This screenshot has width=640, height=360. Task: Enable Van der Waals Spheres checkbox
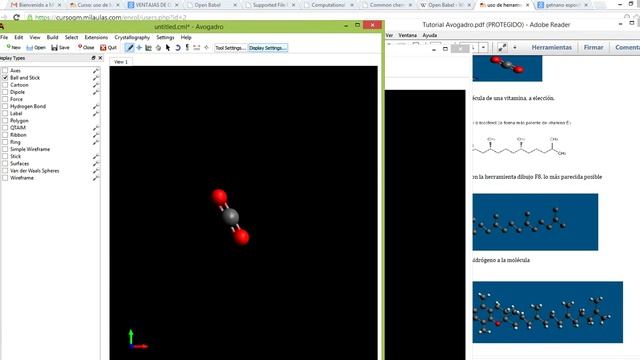click(x=5, y=171)
